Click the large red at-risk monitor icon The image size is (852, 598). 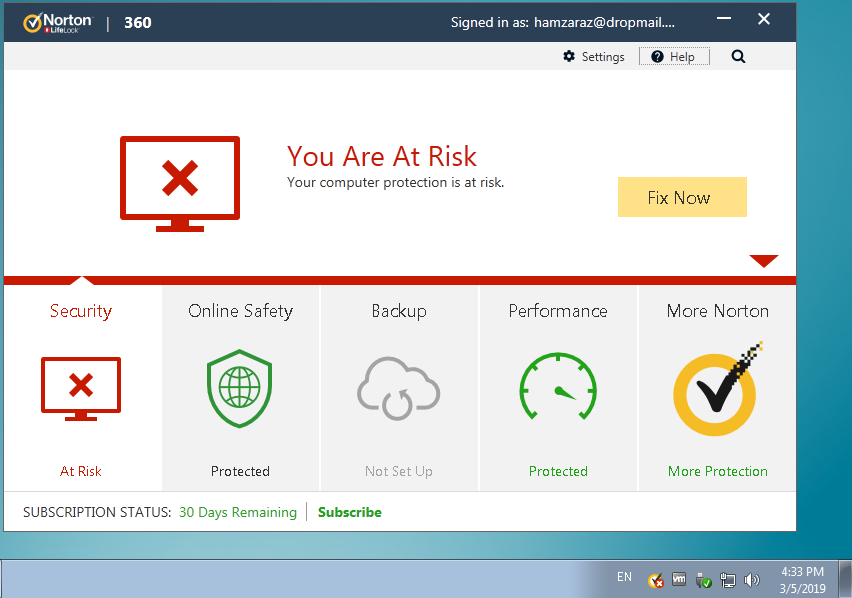pos(180,184)
